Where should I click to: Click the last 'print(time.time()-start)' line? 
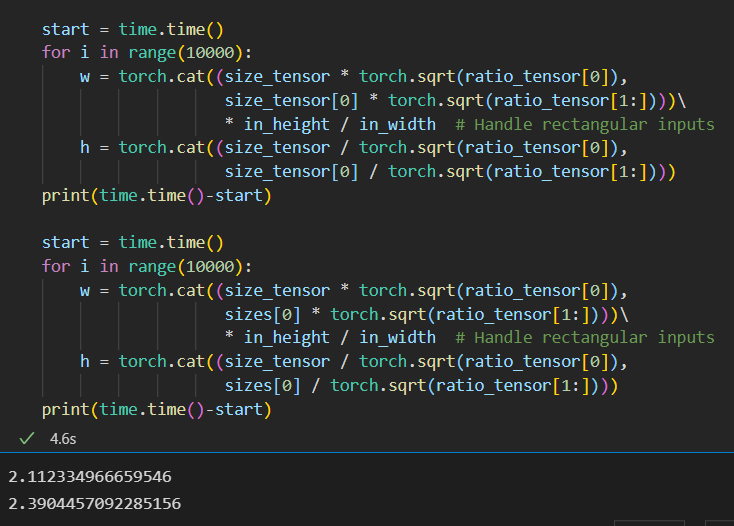tap(157, 409)
